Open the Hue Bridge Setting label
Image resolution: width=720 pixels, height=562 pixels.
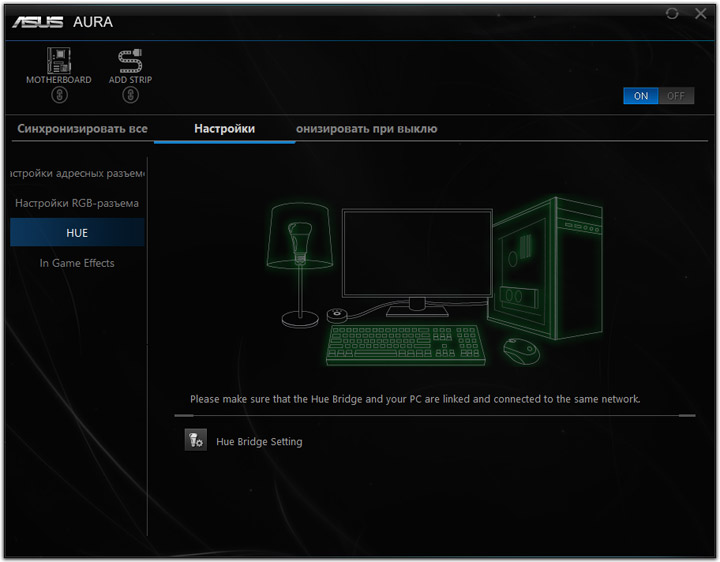coord(259,442)
